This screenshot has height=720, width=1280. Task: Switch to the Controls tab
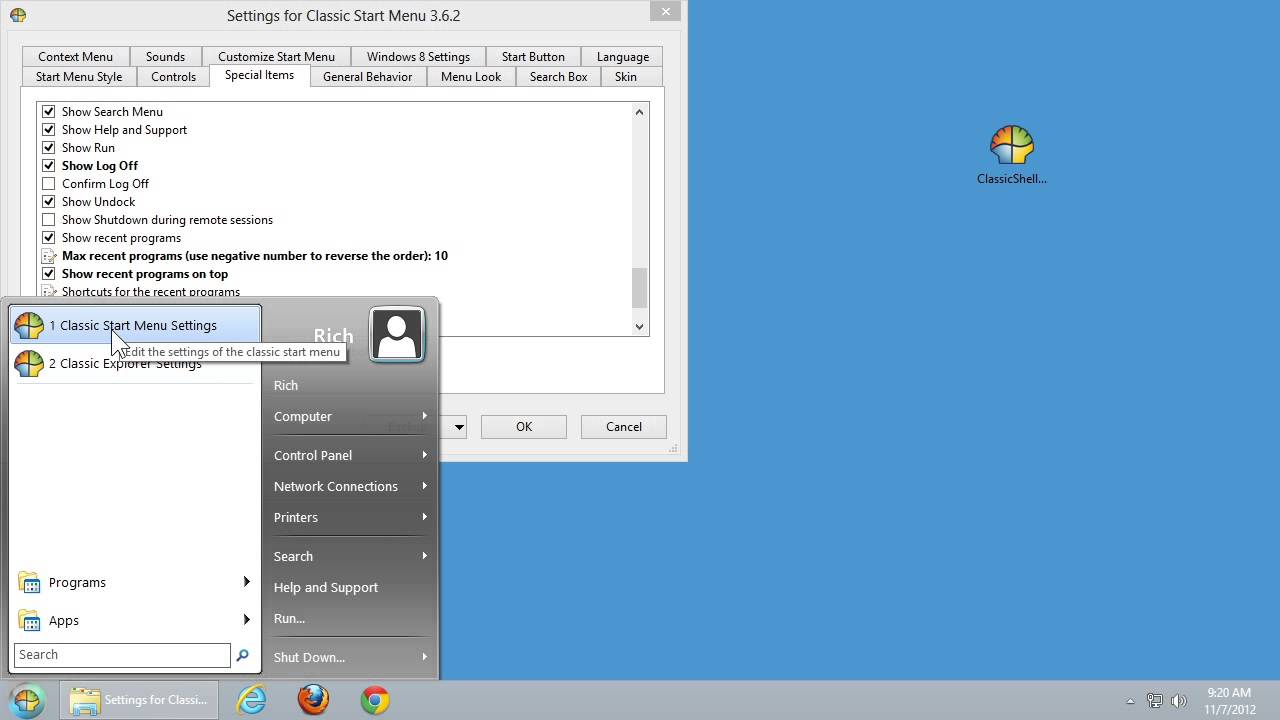173,77
